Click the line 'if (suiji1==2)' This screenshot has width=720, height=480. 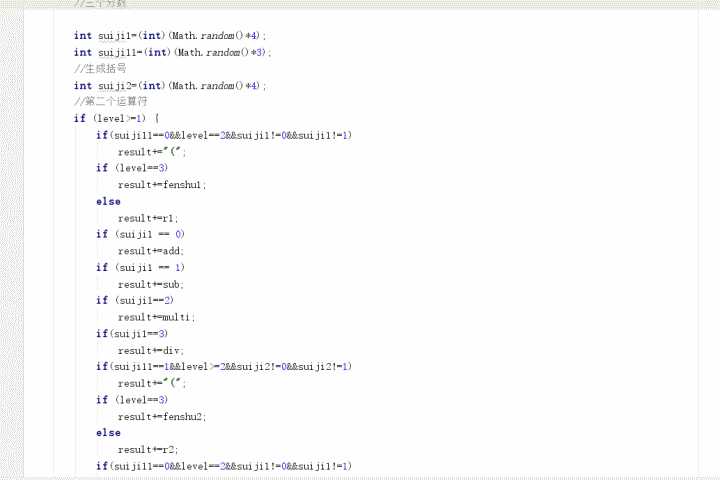pyautogui.click(x=135, y=300)
